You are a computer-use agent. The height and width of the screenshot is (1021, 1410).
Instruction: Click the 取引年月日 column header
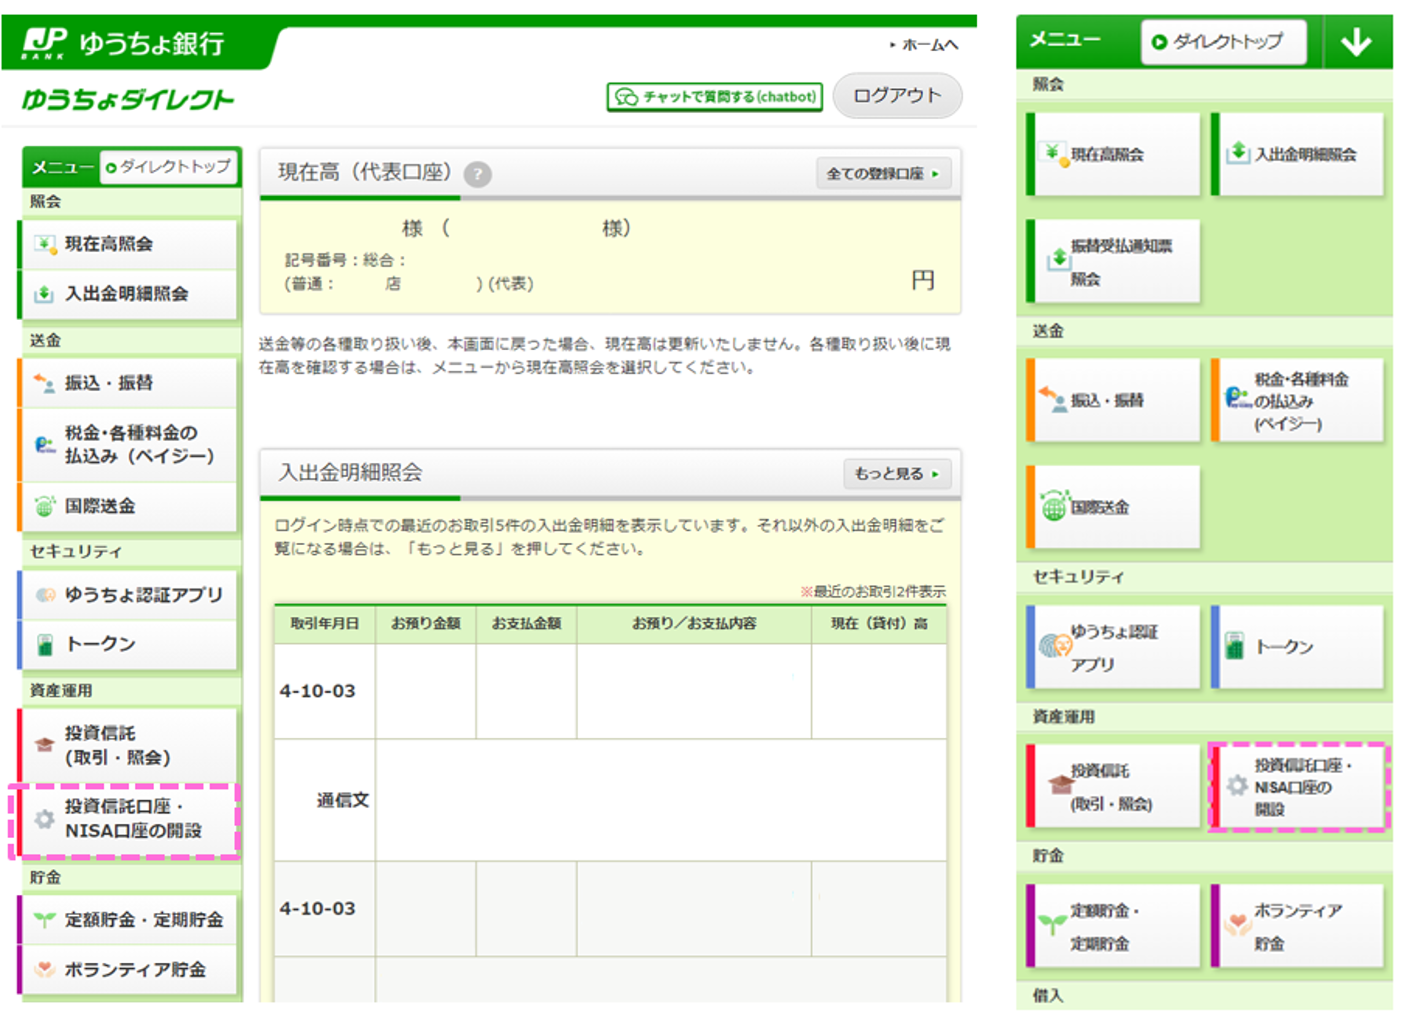[324, 623]
